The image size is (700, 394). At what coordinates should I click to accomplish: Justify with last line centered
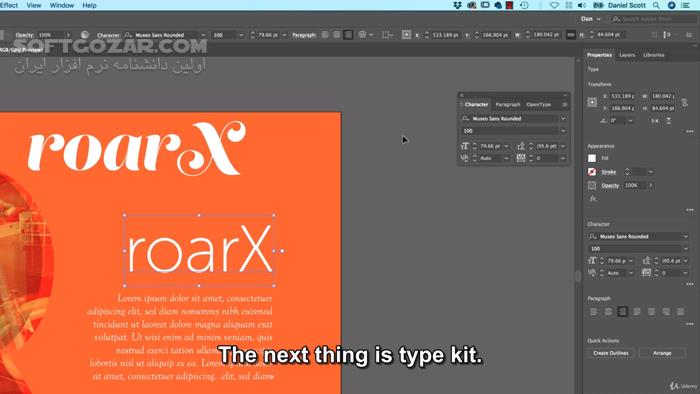click(651, 311)
